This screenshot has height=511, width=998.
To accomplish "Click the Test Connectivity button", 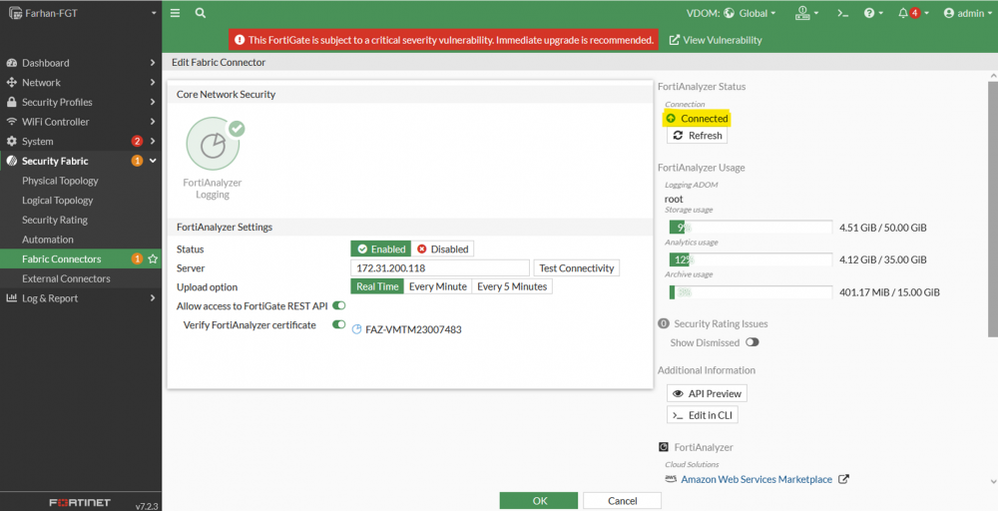I will point(576,268).
